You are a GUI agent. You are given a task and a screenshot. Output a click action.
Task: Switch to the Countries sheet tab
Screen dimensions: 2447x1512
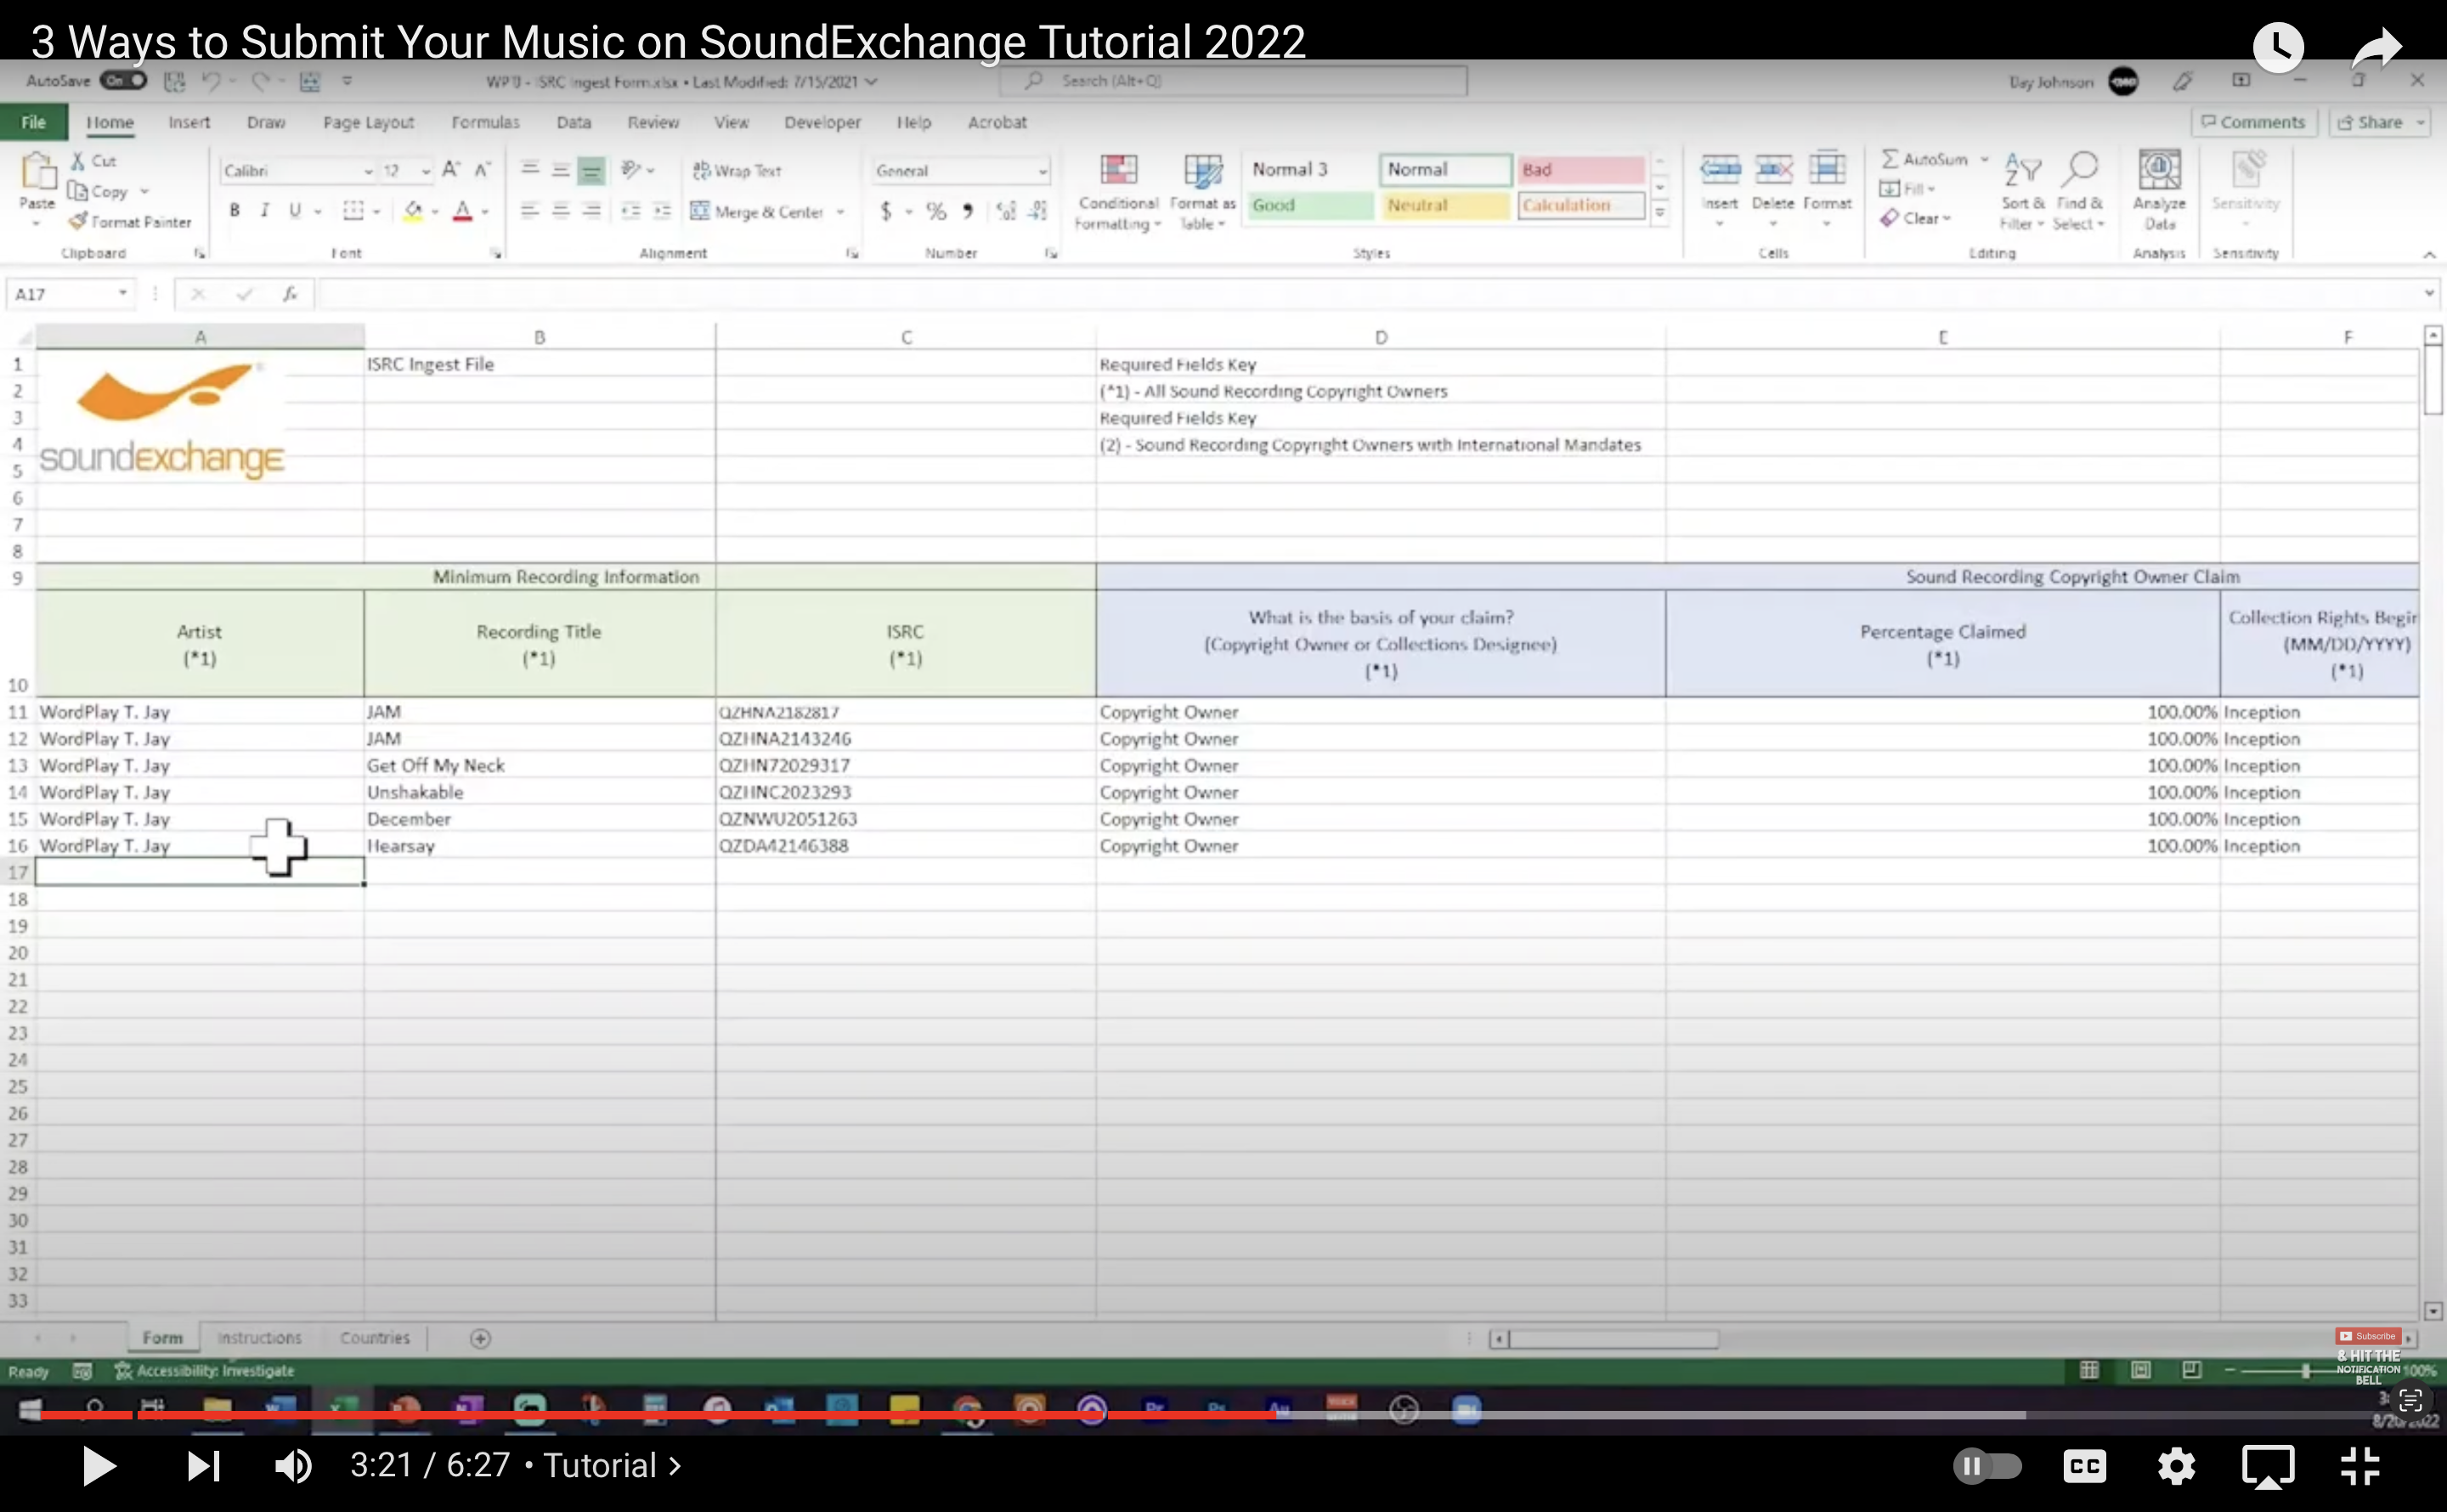pyautogui.click(x=374, y=1337)
